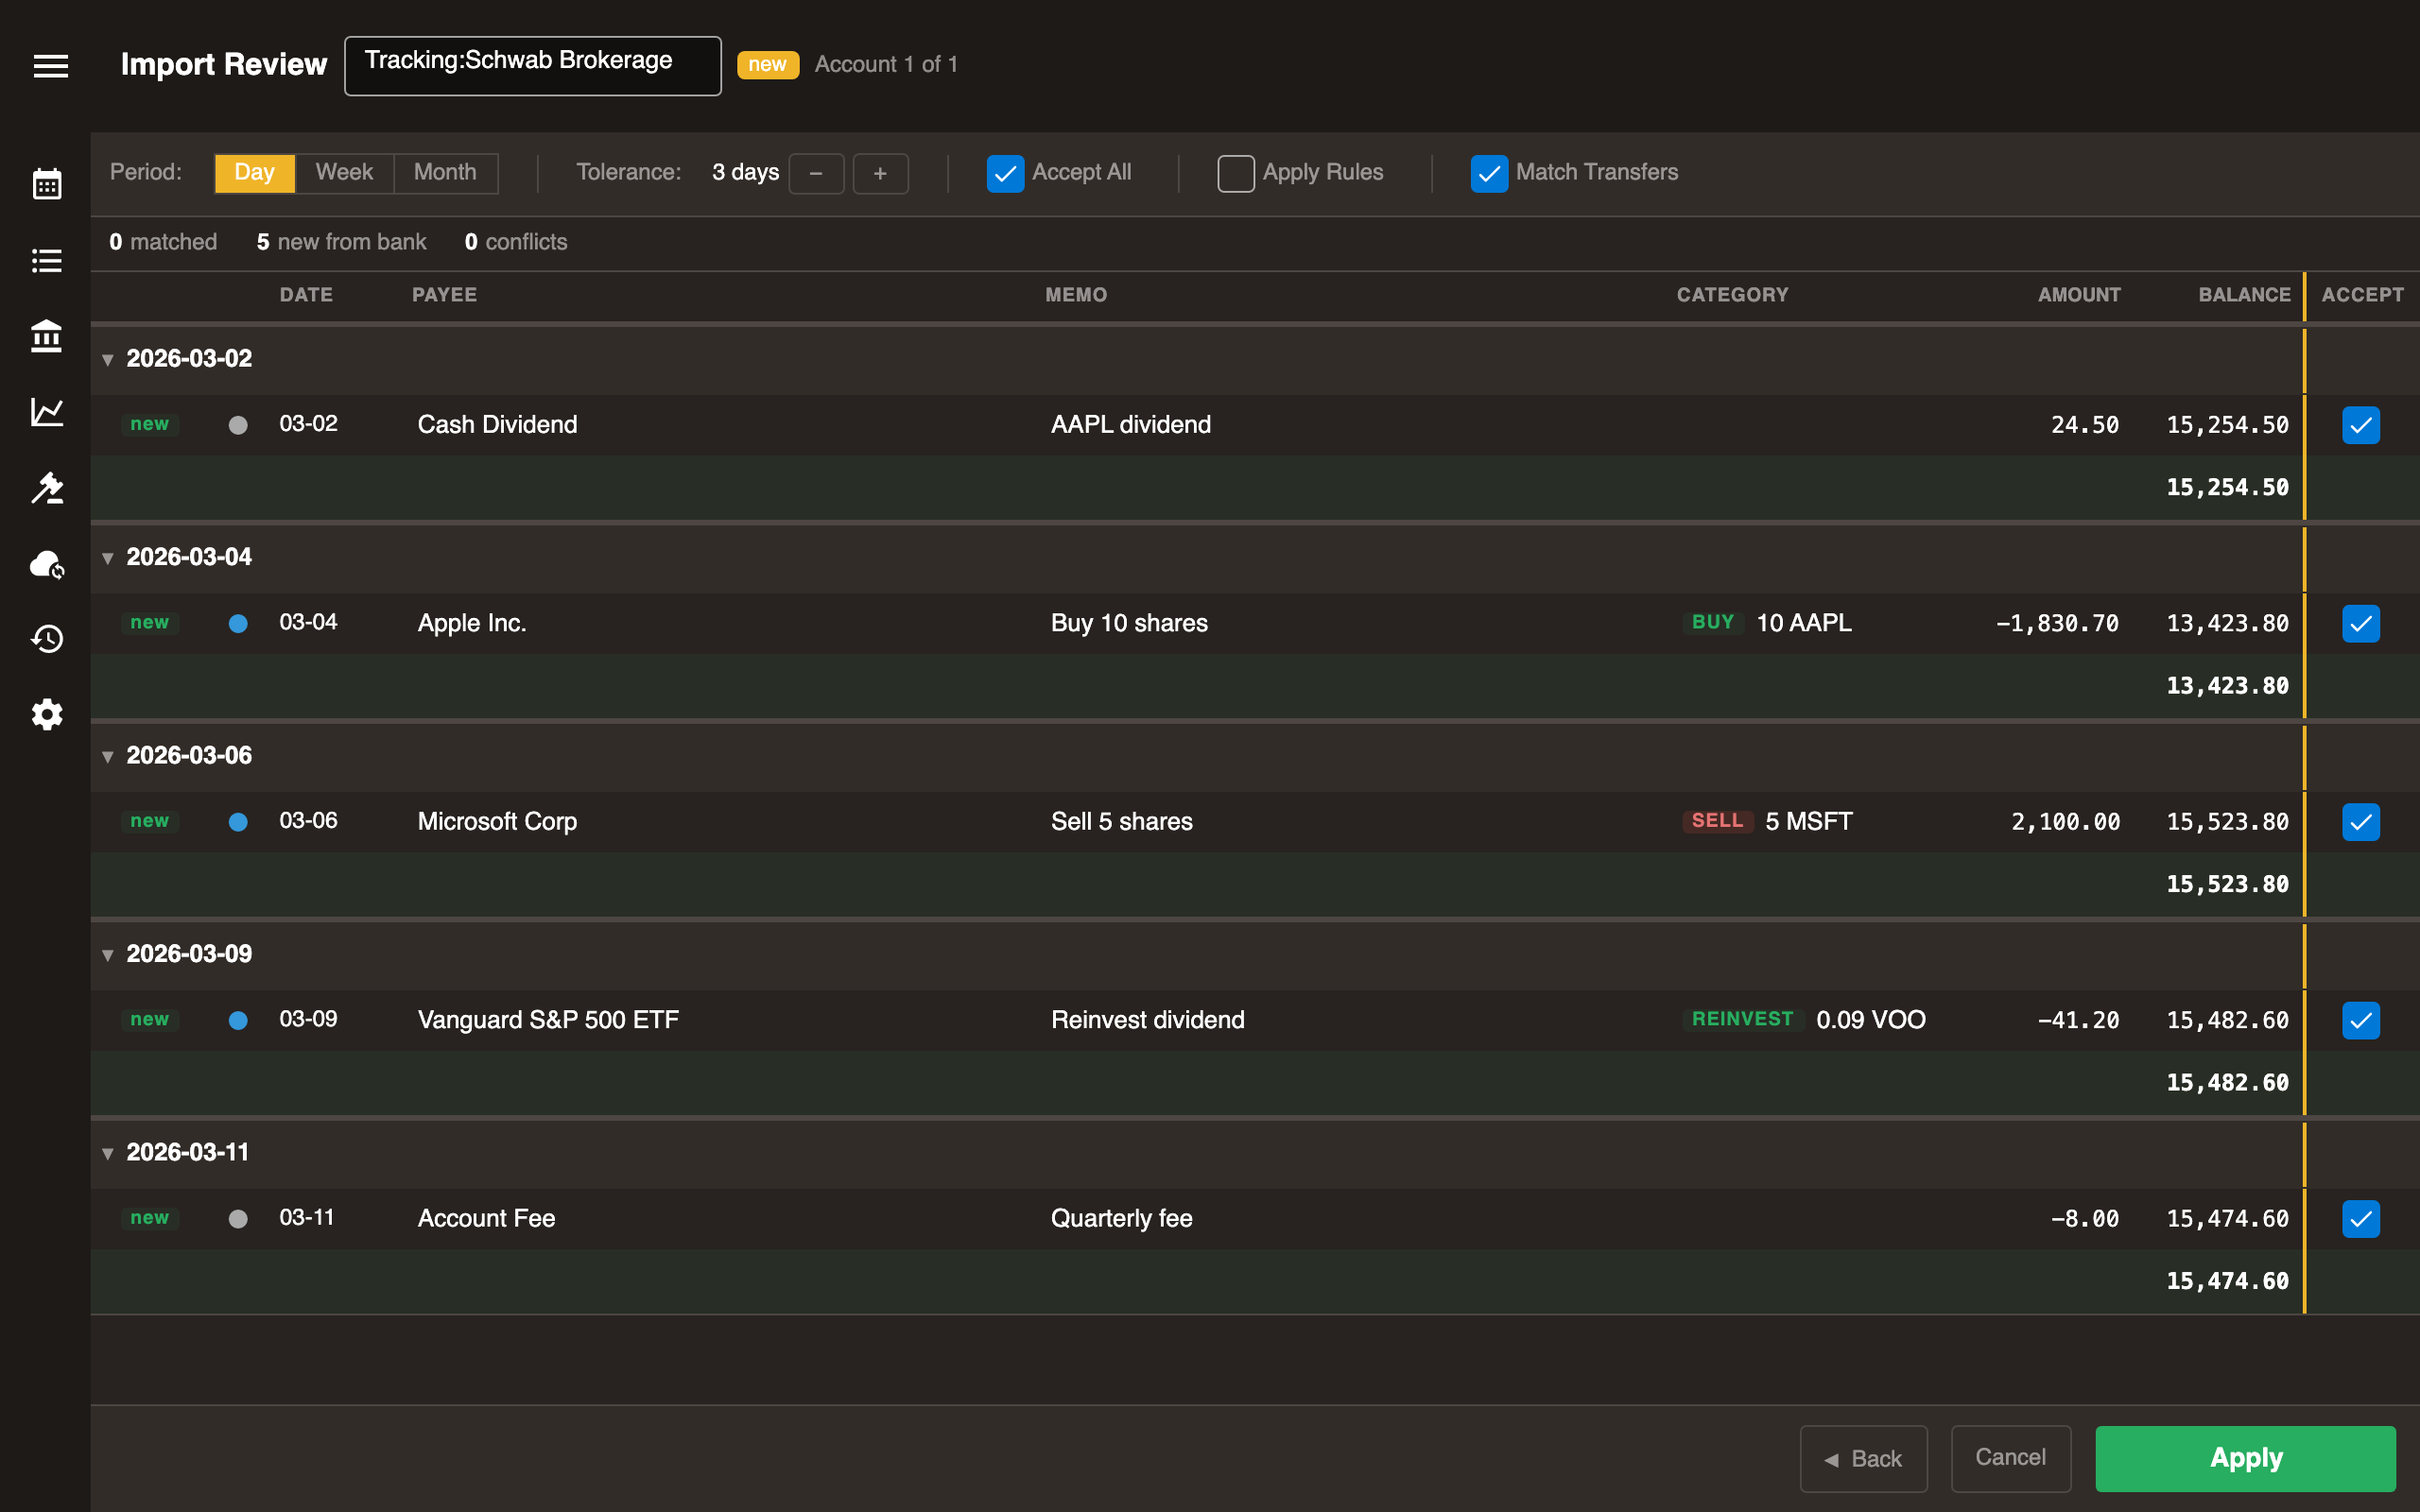This screenshot has width=2420, height=1512.
Task: Click the Microsoft Corp payee
Action: coord(497,822)
